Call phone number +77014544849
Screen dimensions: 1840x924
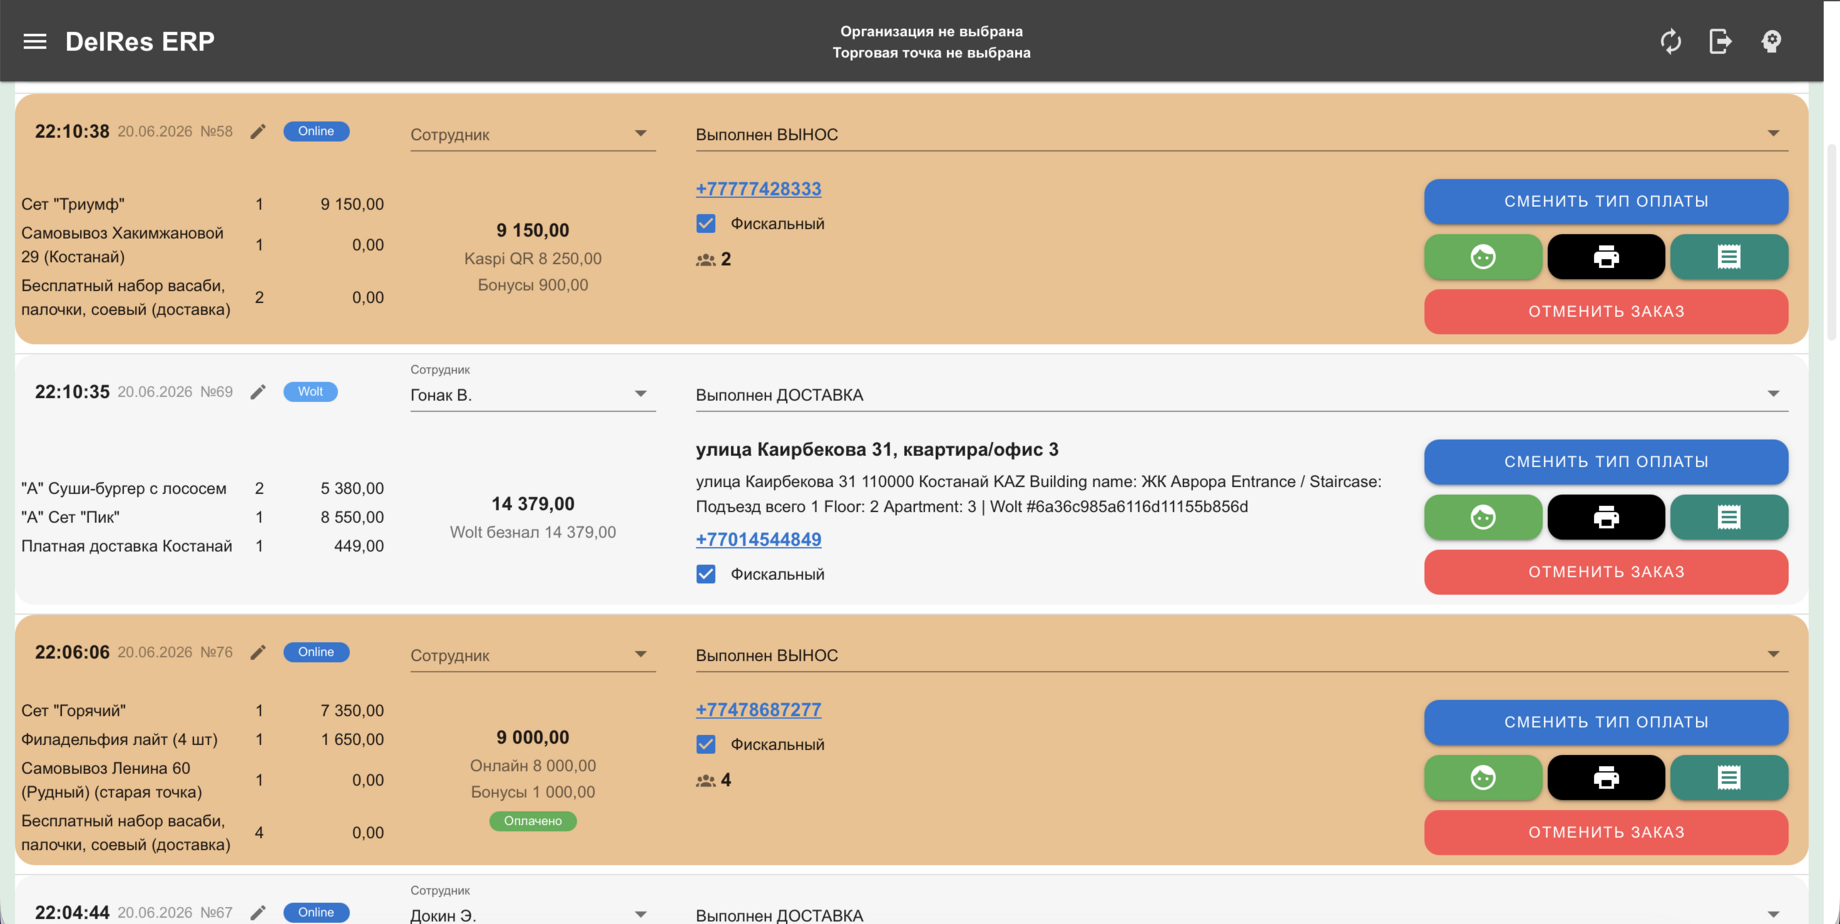coord(758,539)
